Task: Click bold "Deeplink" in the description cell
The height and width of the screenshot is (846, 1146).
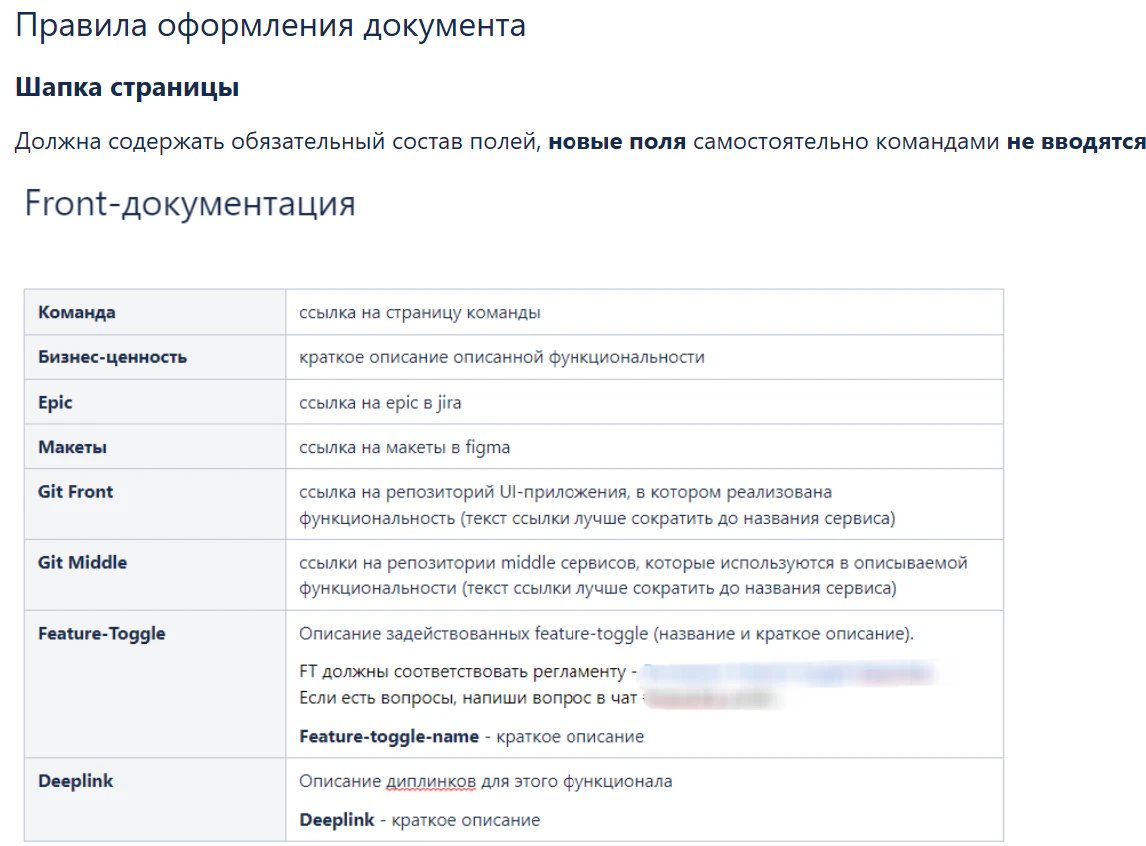Action: [336, 820]
